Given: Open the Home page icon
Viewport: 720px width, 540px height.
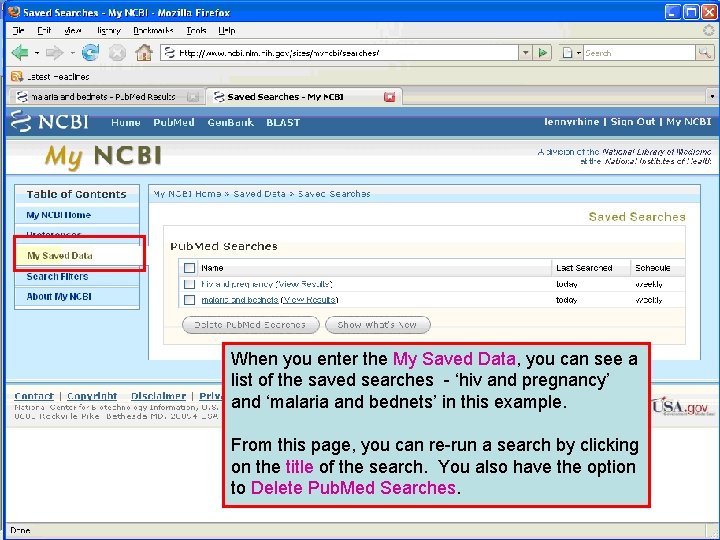Looking at the screenshot, I should (144, 53).
